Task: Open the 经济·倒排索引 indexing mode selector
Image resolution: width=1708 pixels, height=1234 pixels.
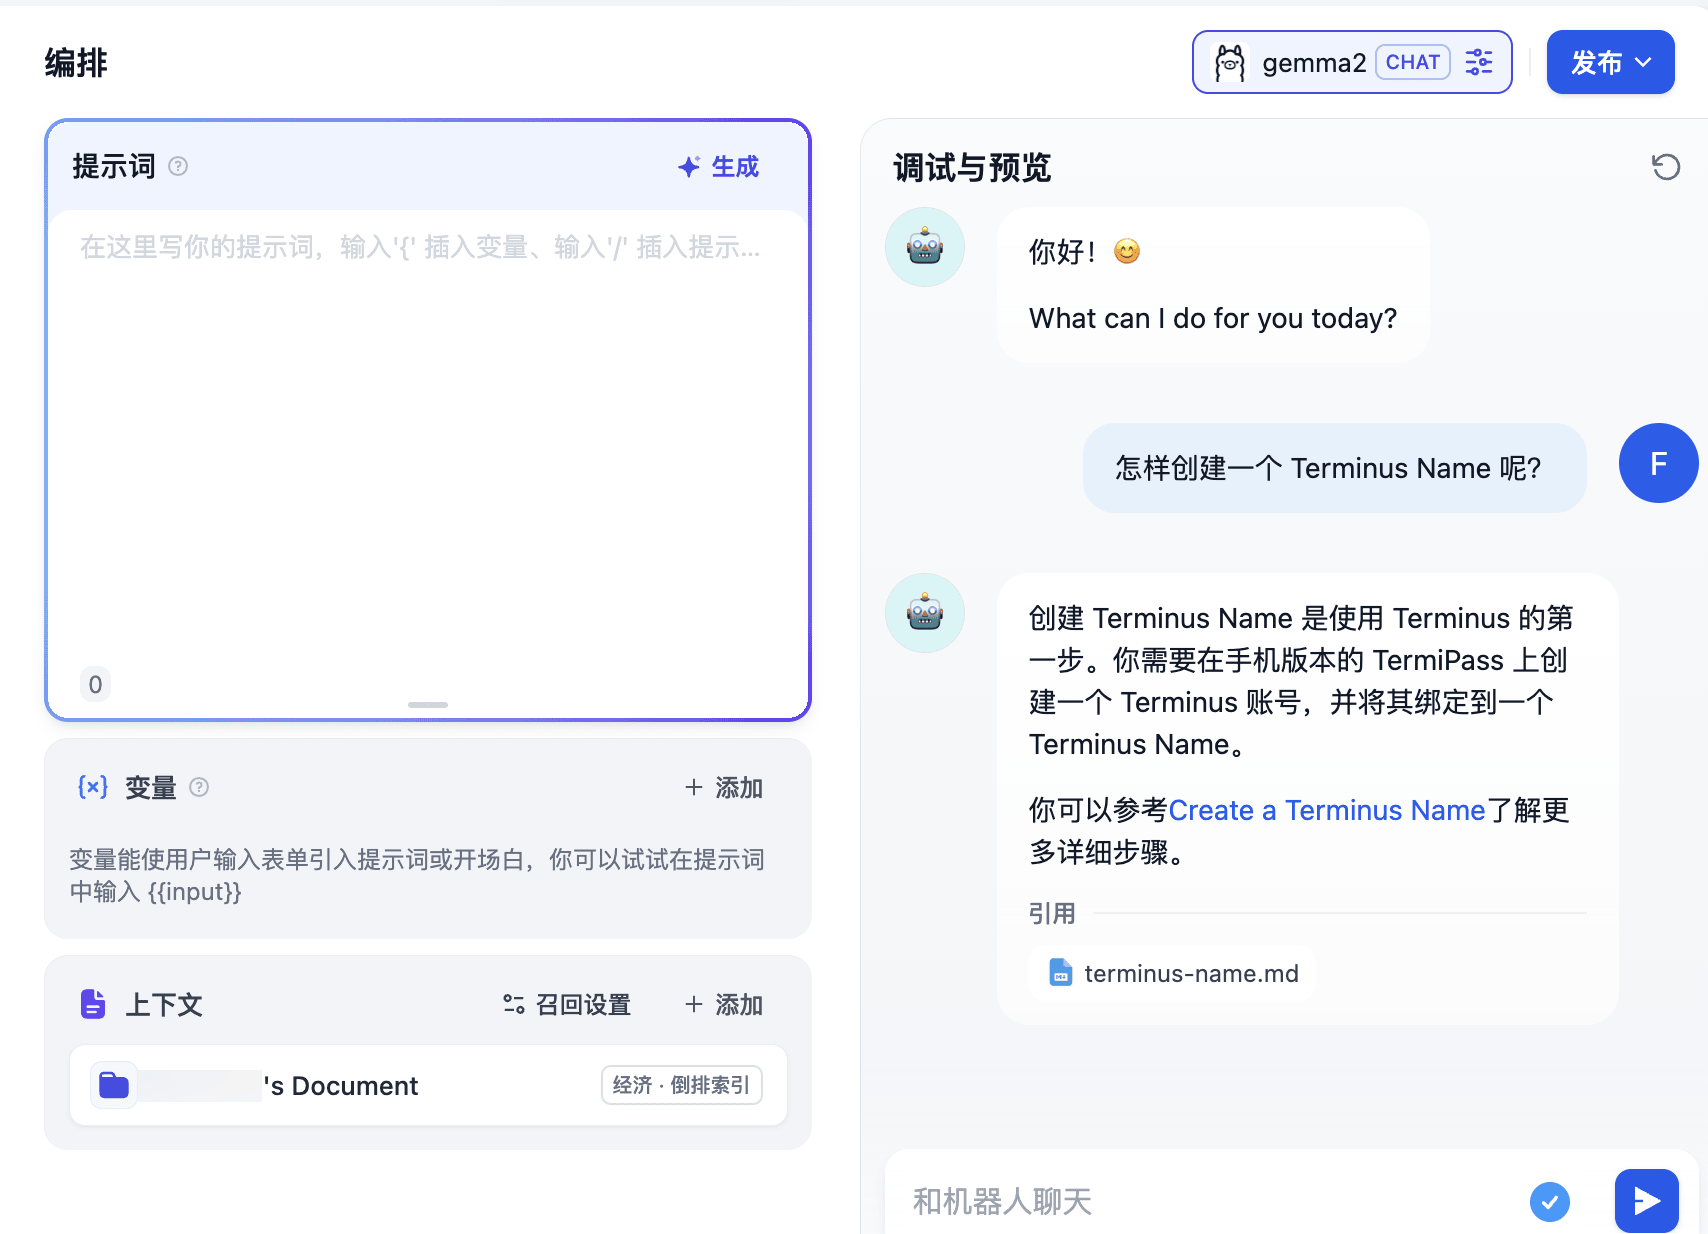Action: click(681, 1085)
